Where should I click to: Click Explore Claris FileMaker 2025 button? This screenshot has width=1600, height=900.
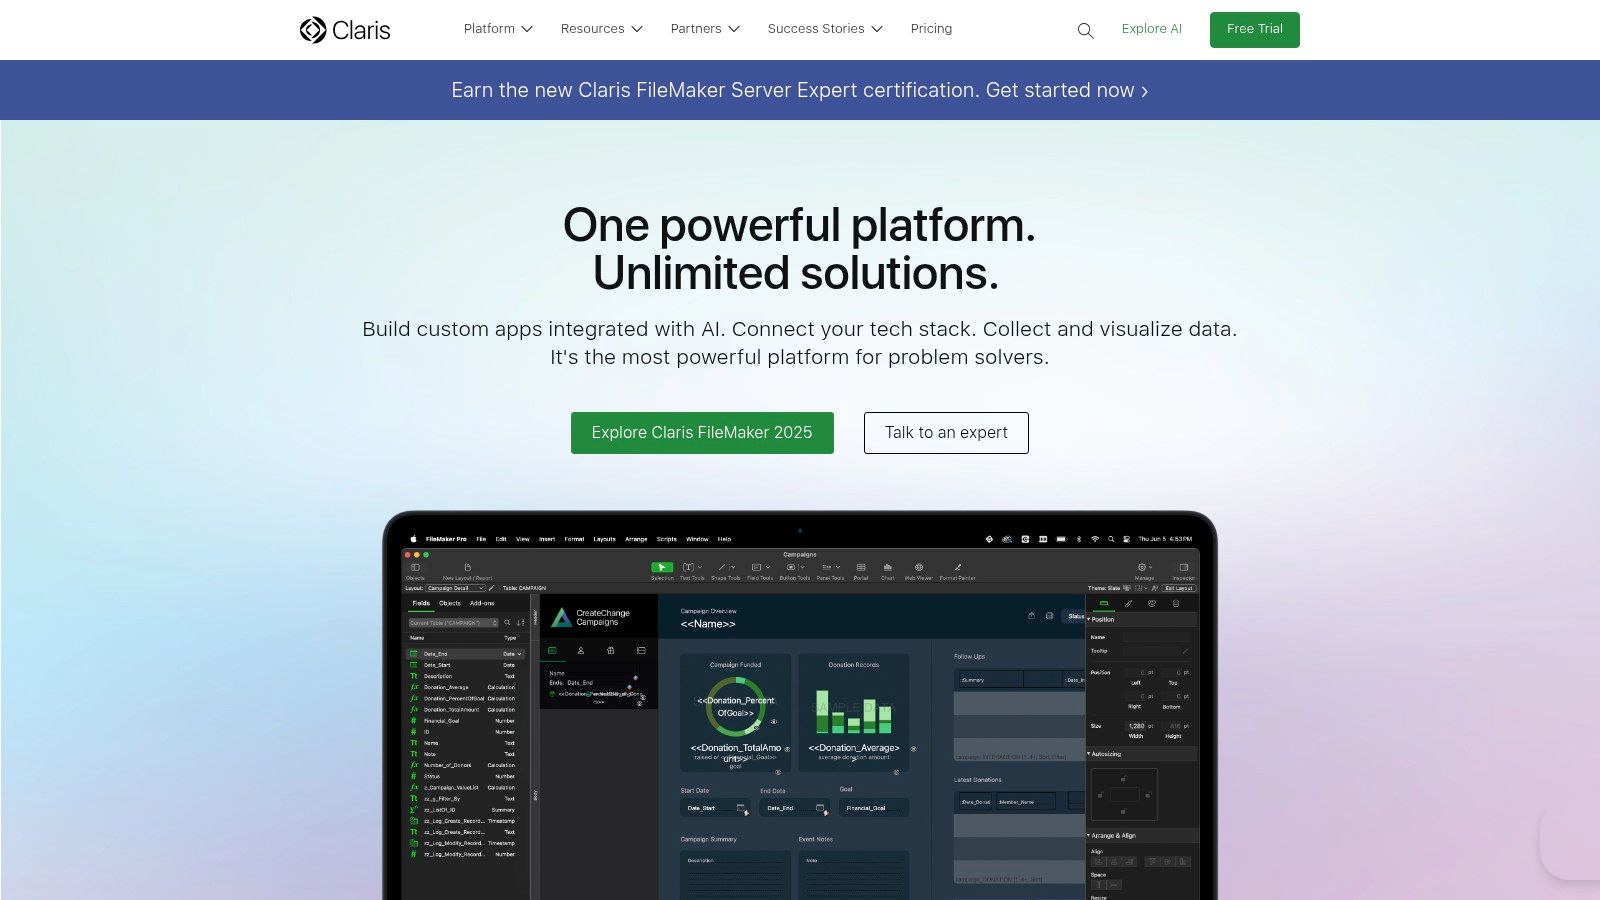click(x=702, y=433)
